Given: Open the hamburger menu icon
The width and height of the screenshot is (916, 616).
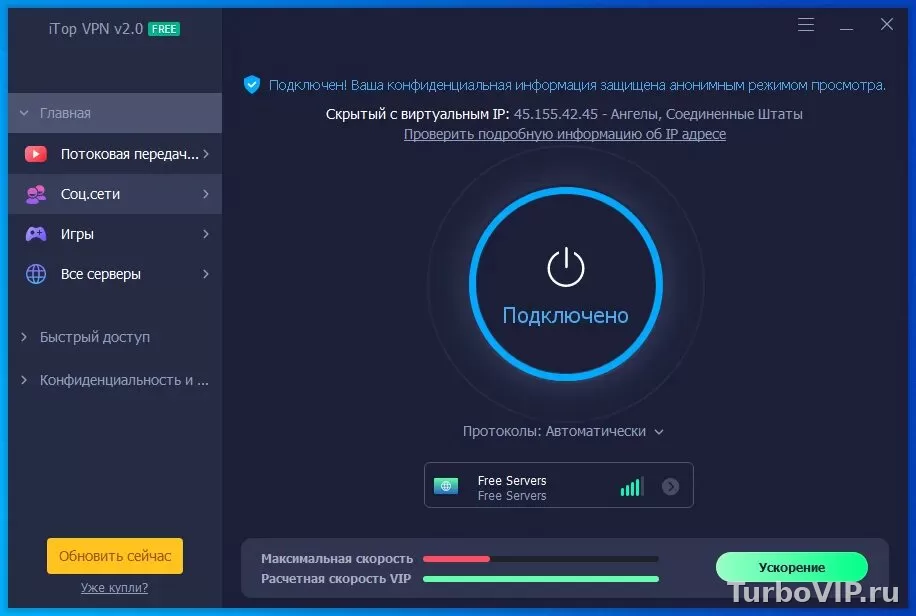Looking at the screenshot, I should (x=806, y=25).
